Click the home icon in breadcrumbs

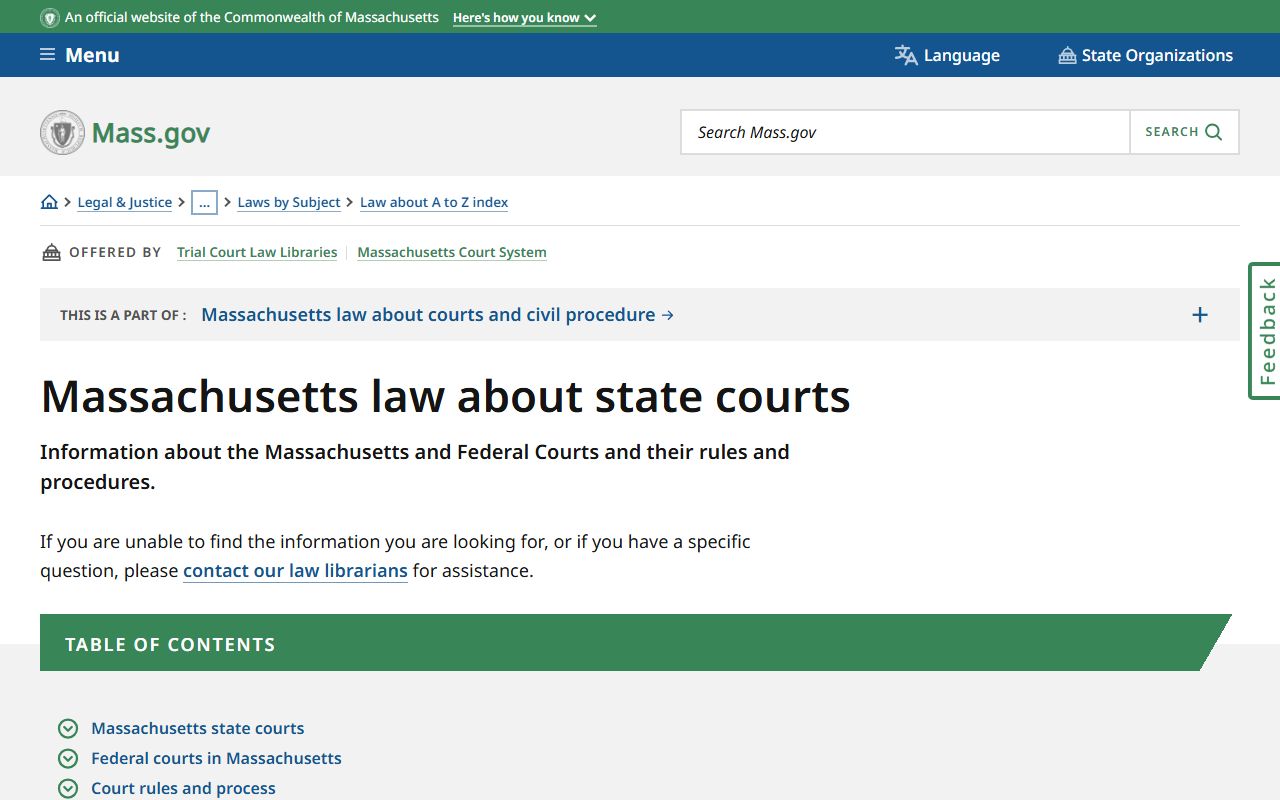tap(49, 202)
